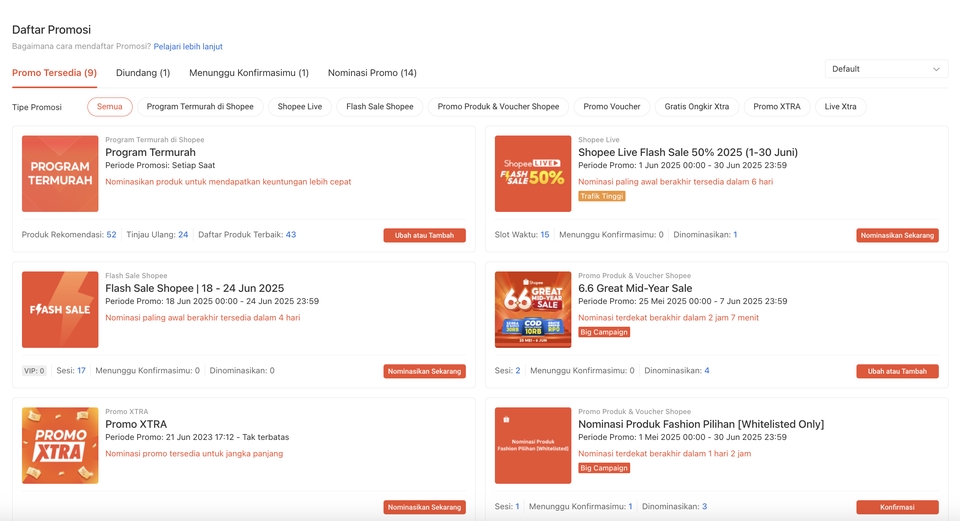Image resolution: width=960 pixels, height=521 pixels.
Task: Click 'Periode Promosi: Setiap Saat' text
Action: point(160,165)
